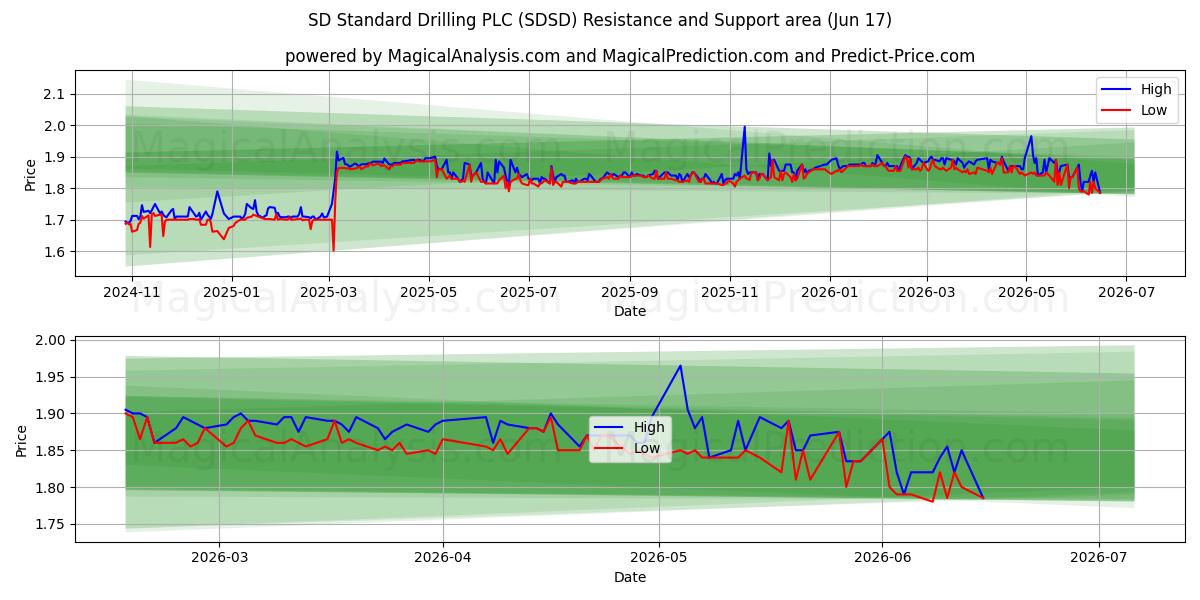Click the '2025-07' tick label

[x=529, y=293]
